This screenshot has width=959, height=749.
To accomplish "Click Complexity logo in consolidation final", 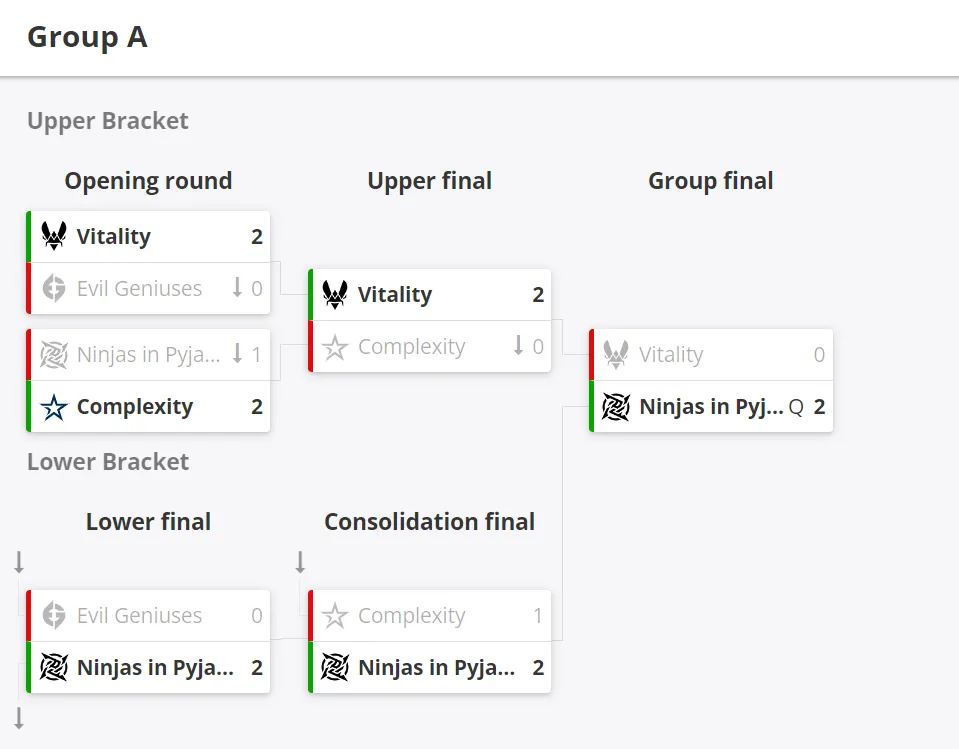I will coord(335,616).
